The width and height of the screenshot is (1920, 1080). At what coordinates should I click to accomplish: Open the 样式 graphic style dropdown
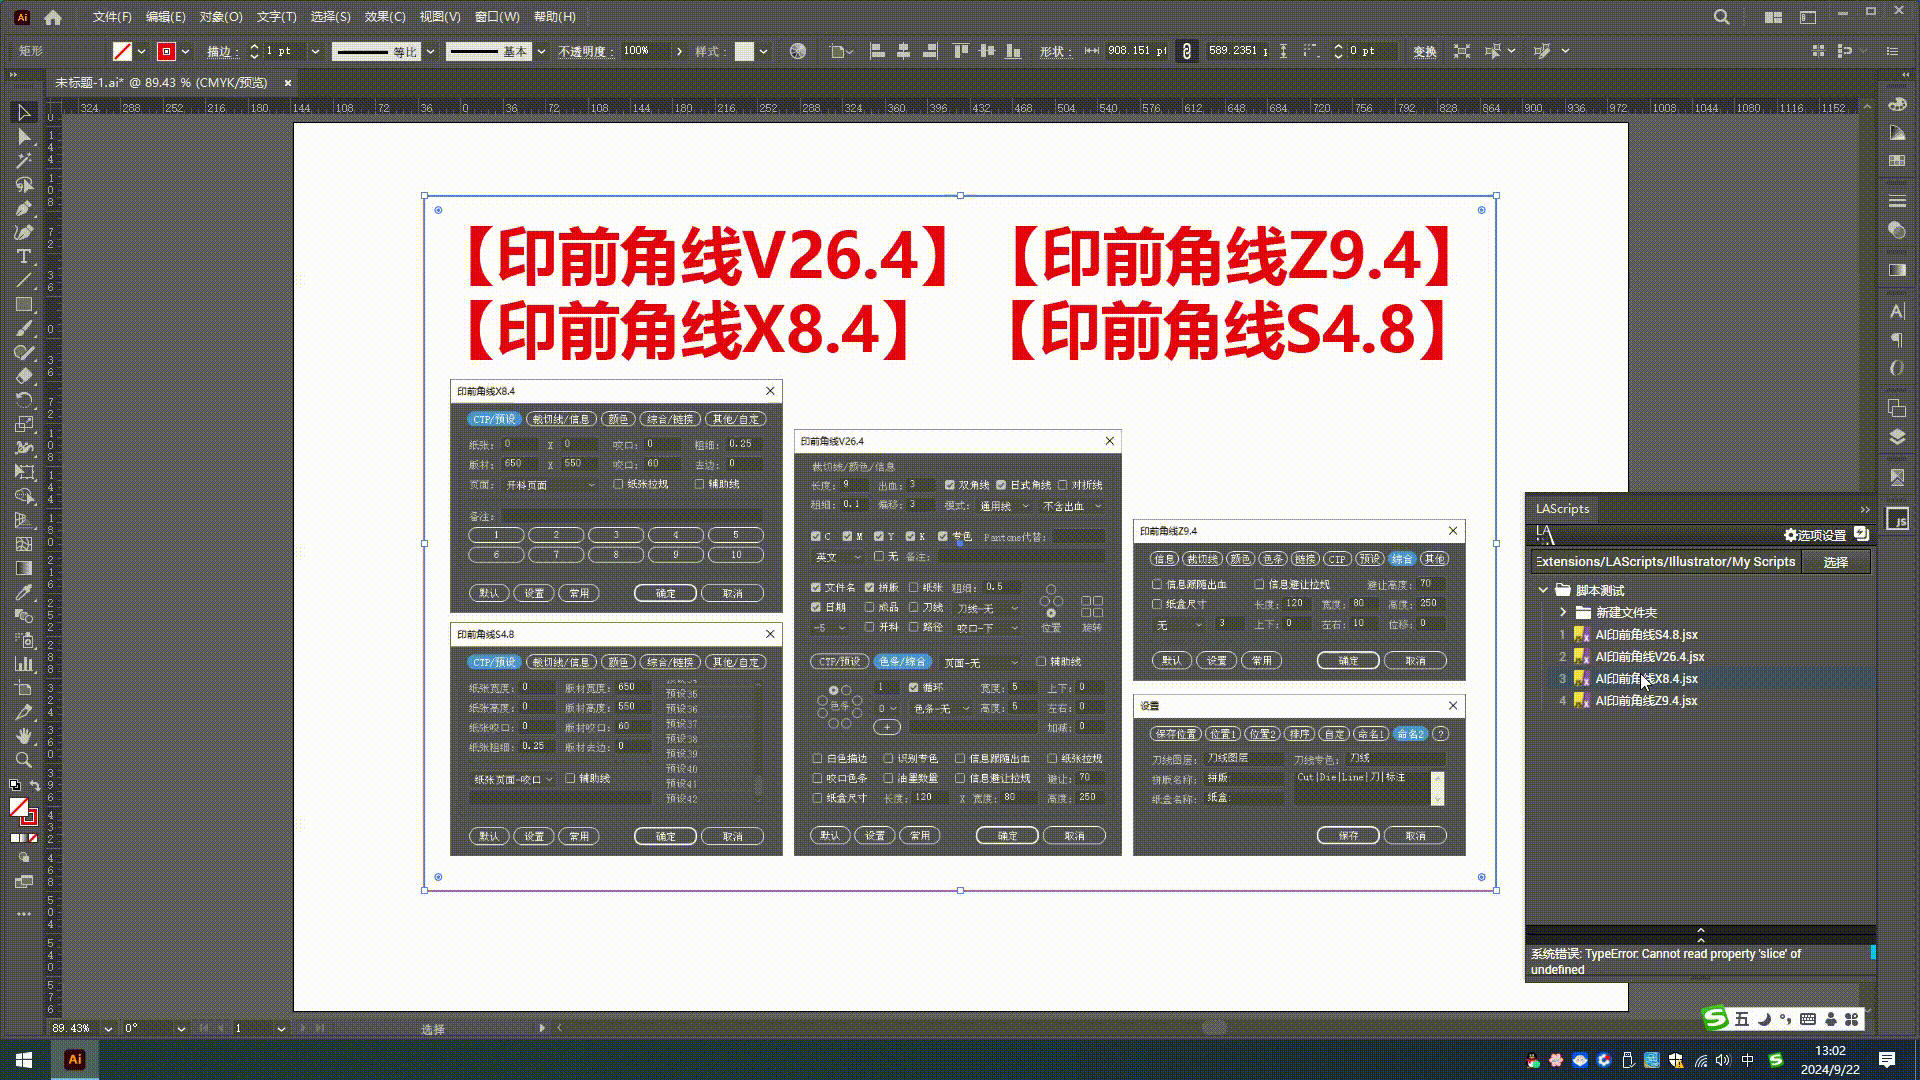[x=763, y=51]
